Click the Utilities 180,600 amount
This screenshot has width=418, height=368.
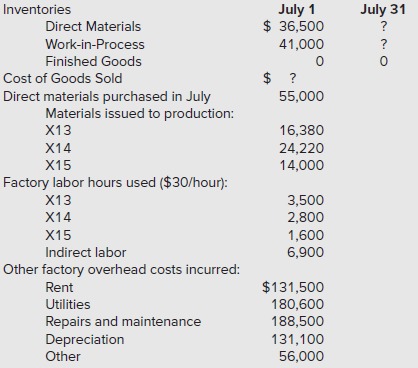click(x=297, y=304)
